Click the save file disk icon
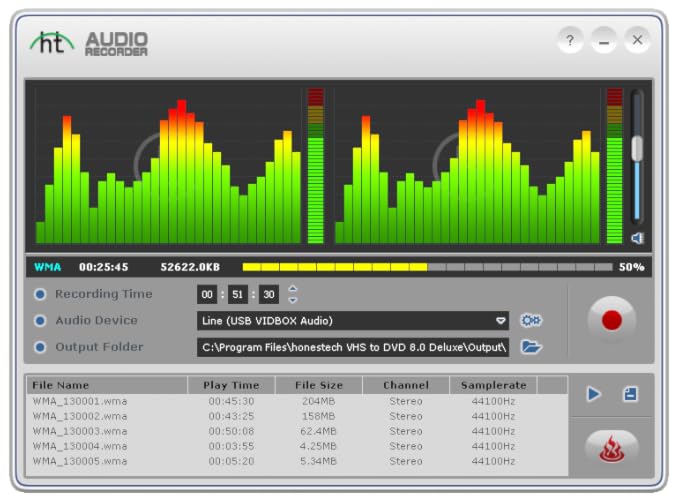 [630, 394]
